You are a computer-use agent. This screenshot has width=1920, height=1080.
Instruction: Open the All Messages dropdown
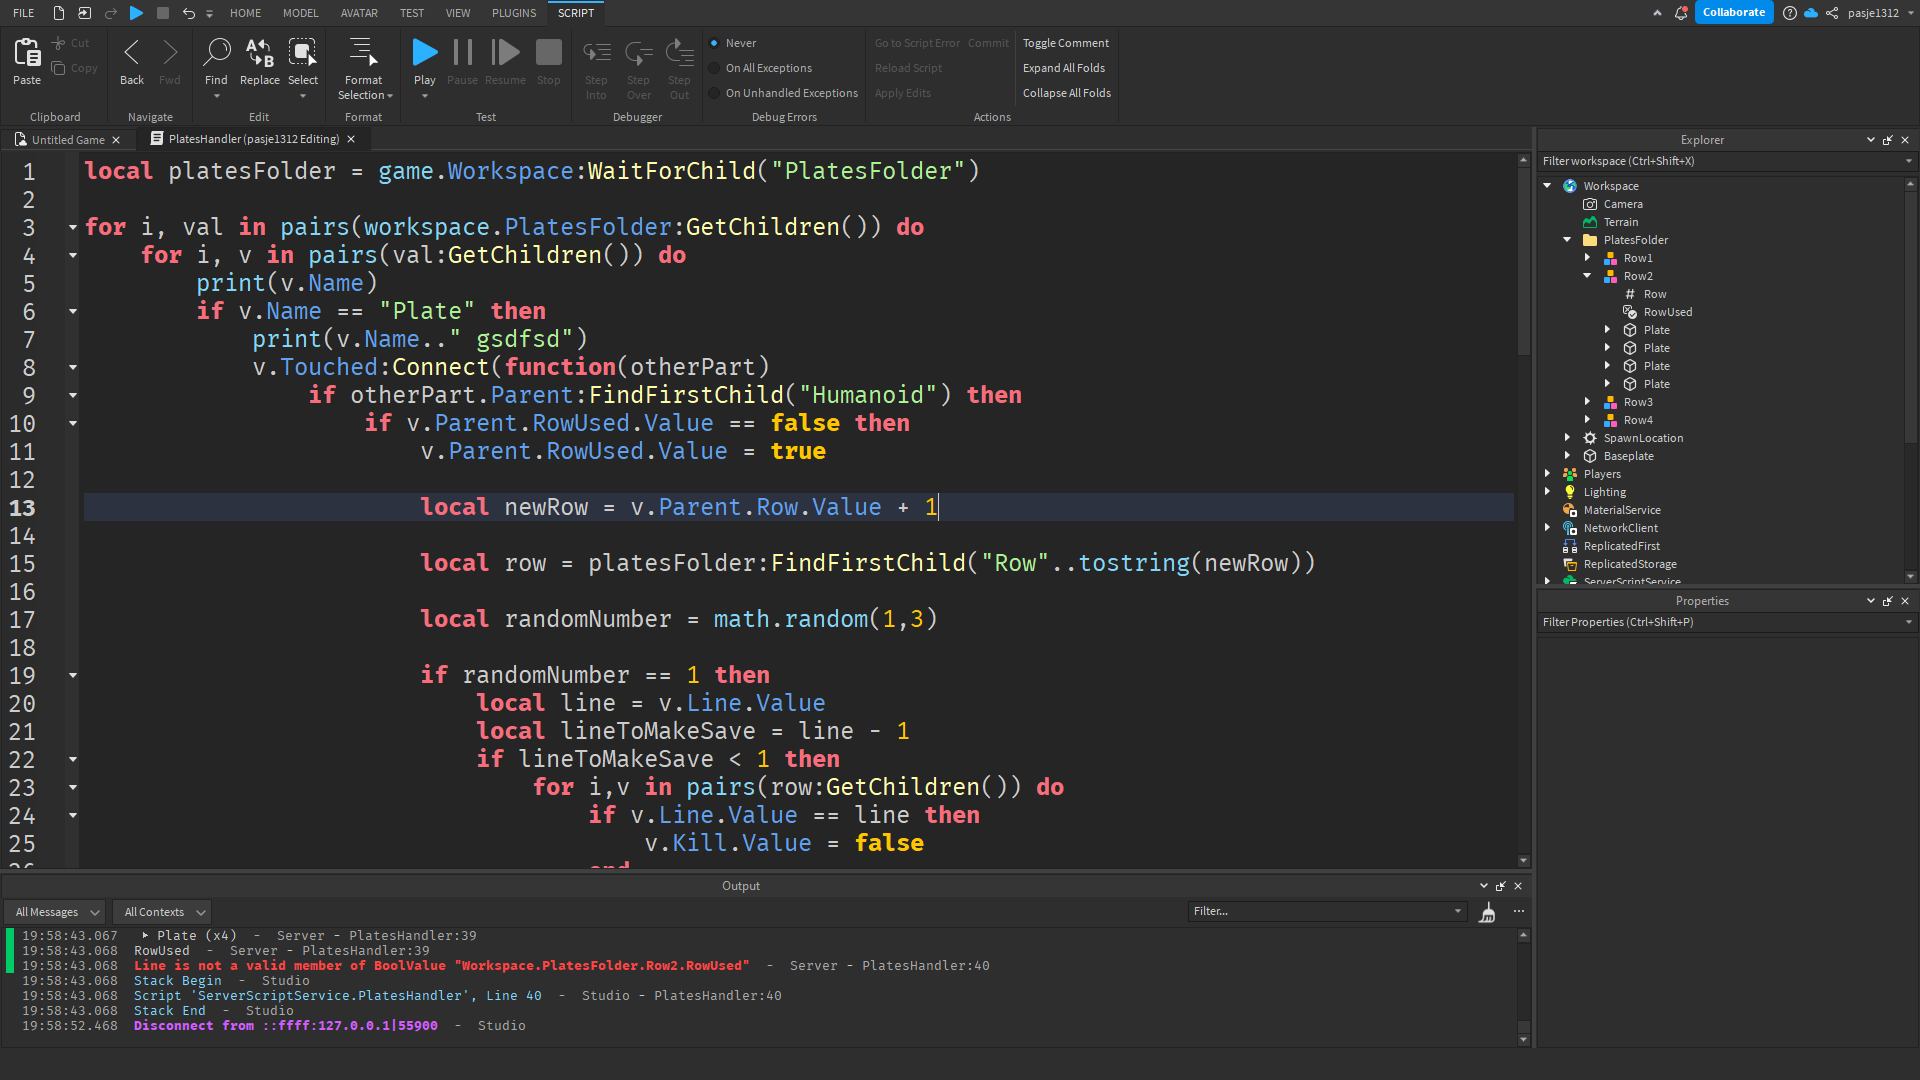coord(55,912)
